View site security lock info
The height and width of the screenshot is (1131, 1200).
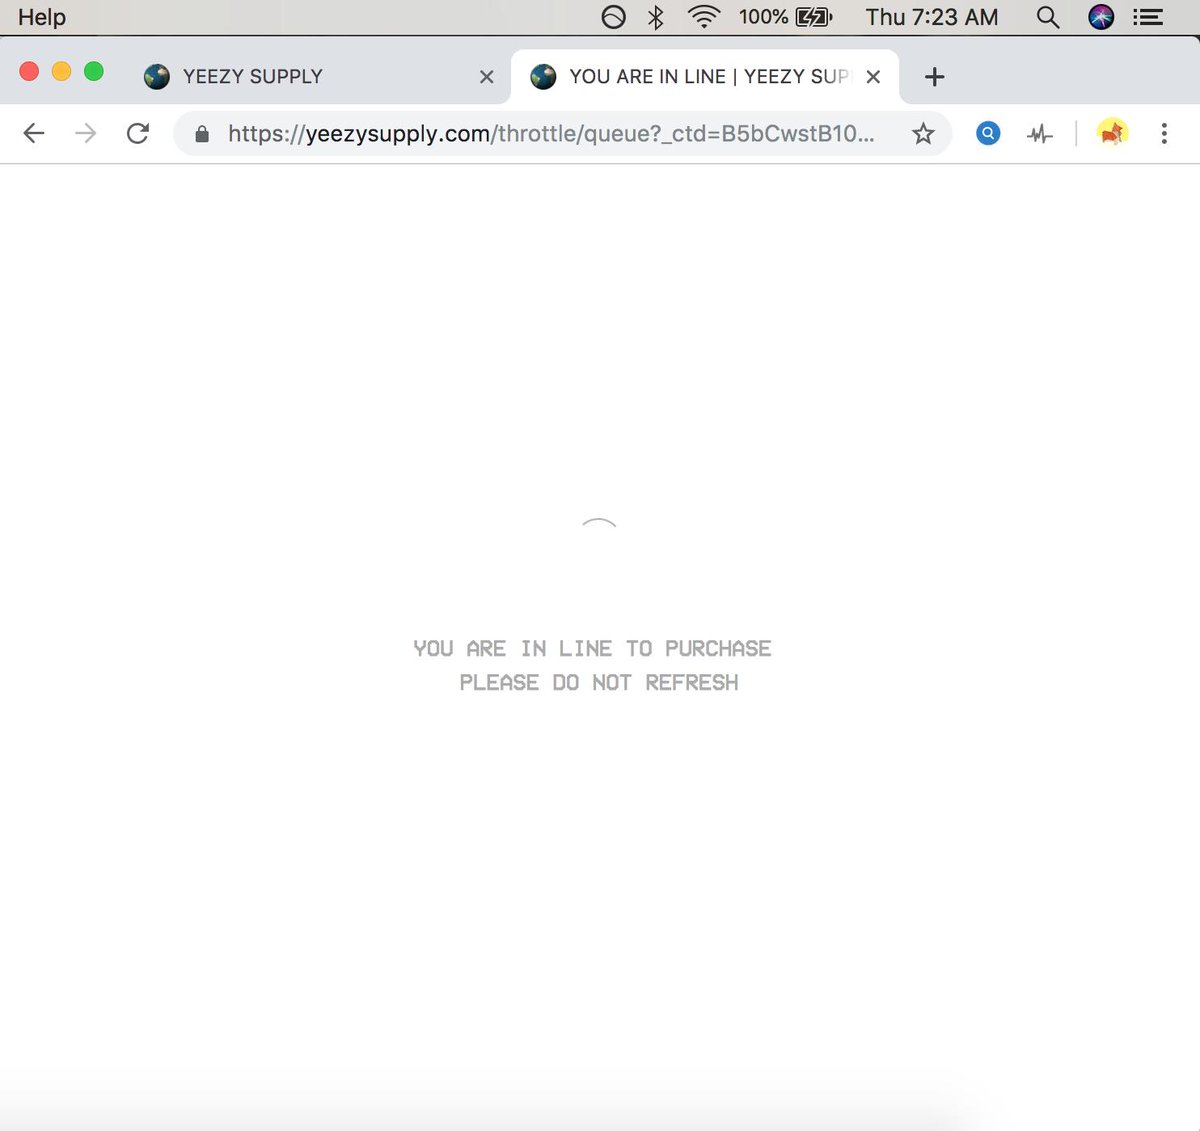point(202,134)
